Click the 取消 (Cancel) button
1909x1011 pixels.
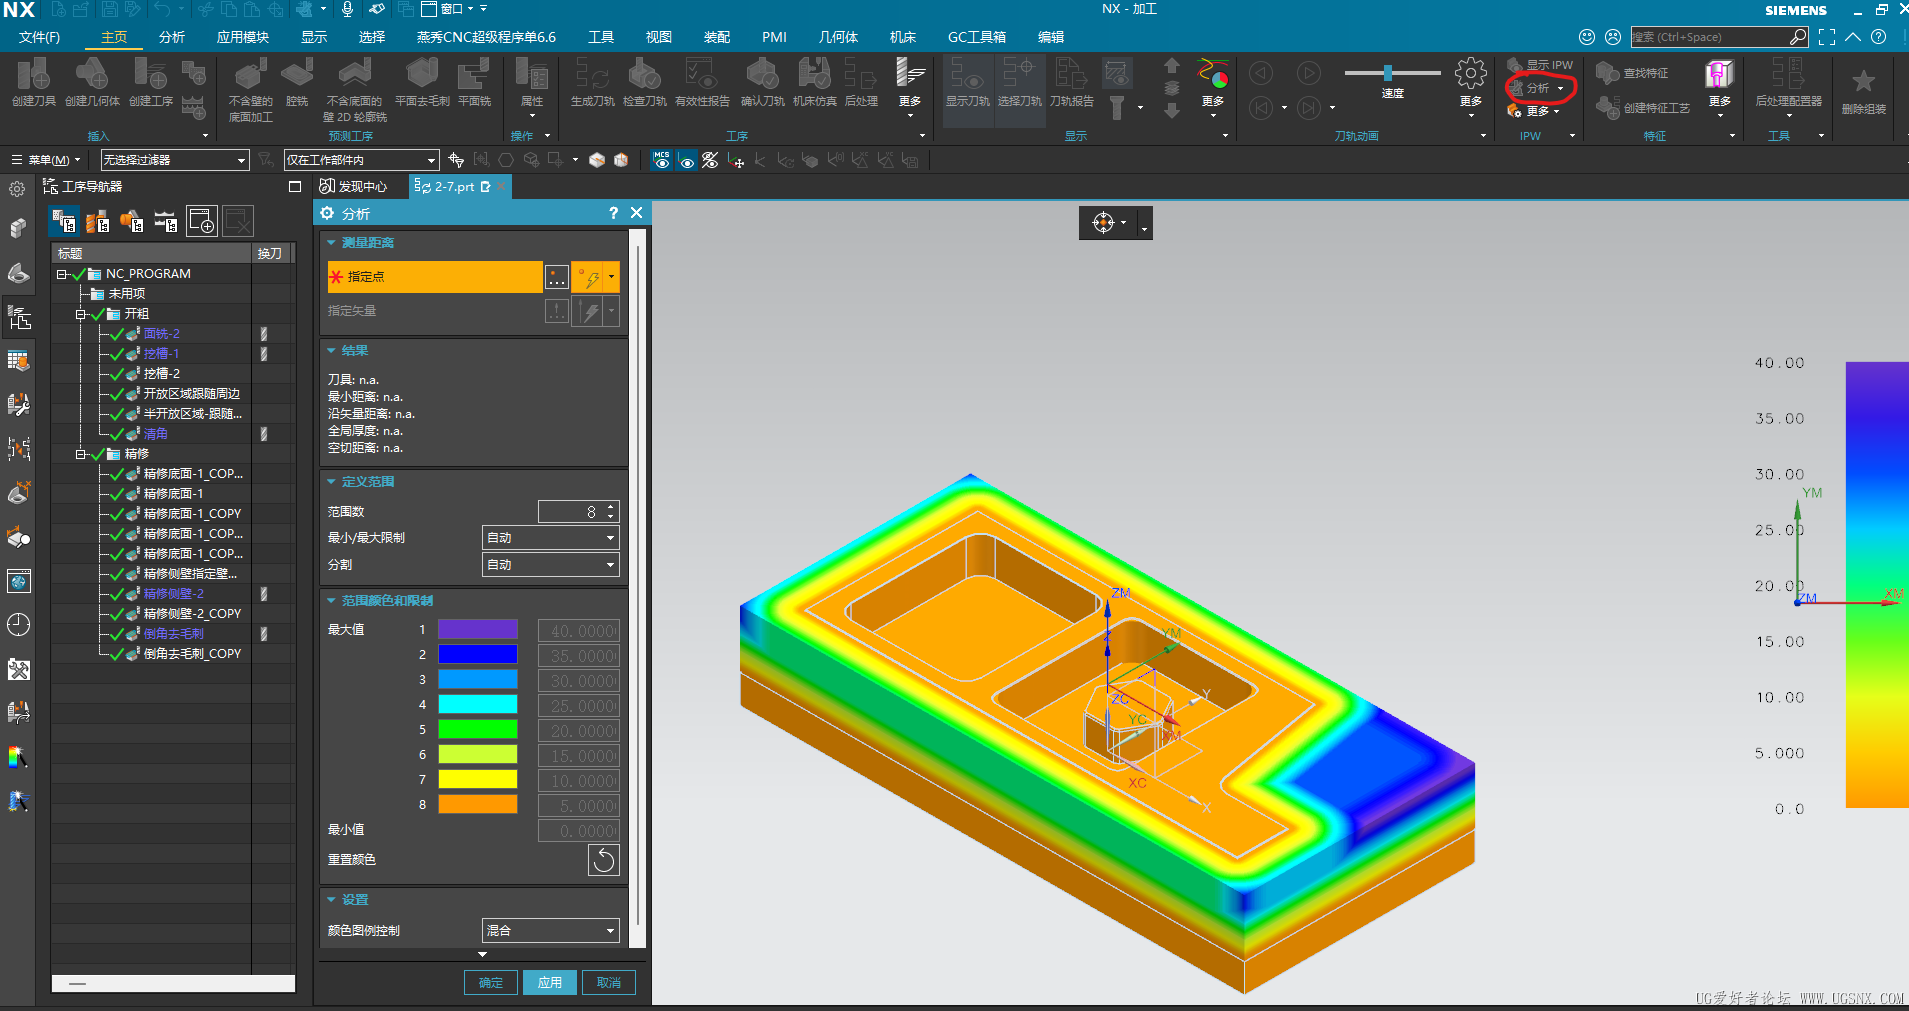click(x=608, y=983)
